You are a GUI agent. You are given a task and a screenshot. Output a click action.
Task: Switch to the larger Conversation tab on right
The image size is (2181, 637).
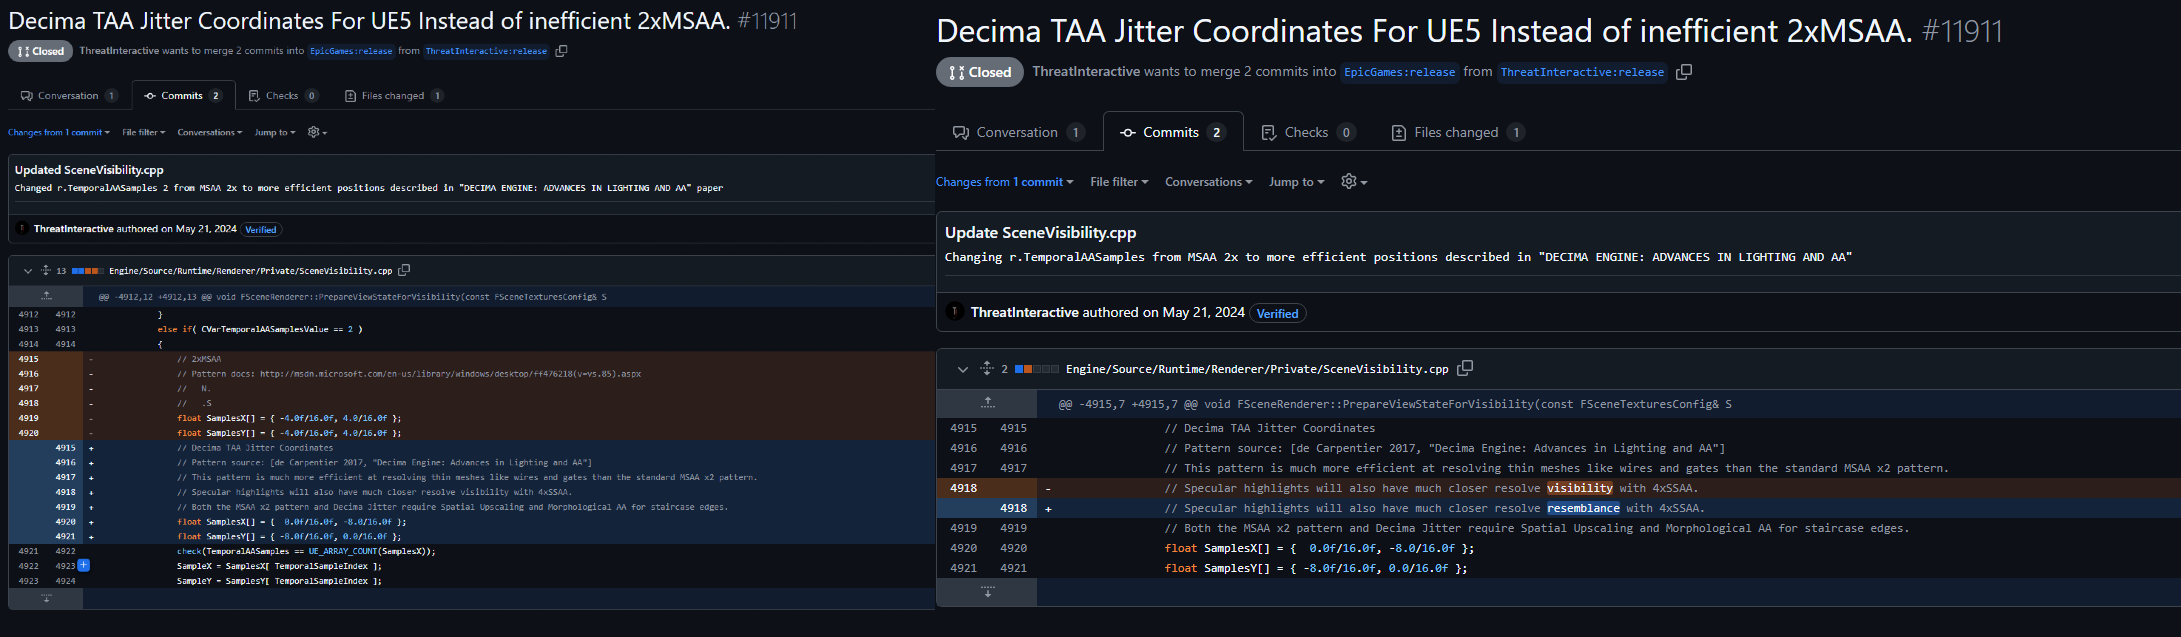click(1017, 132)
